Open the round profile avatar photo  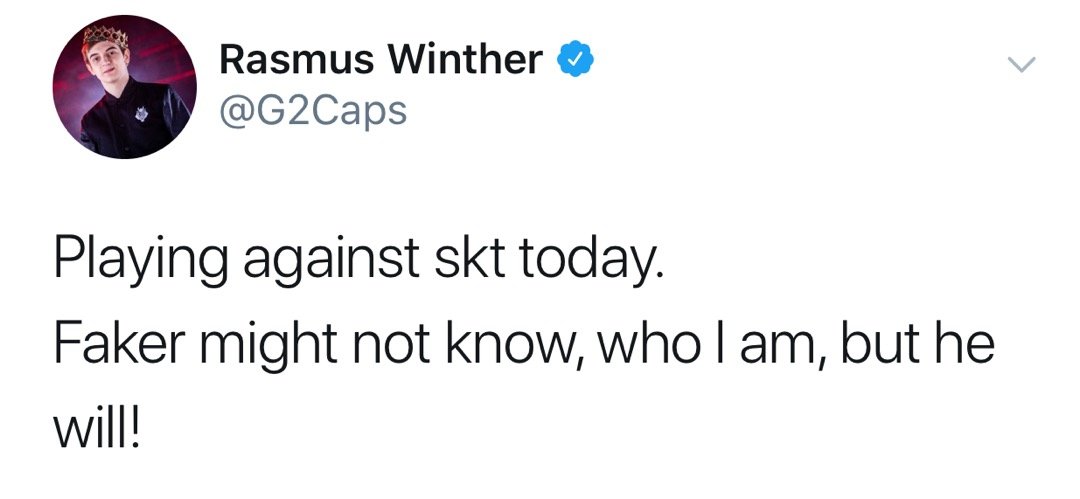click(126, 88)
